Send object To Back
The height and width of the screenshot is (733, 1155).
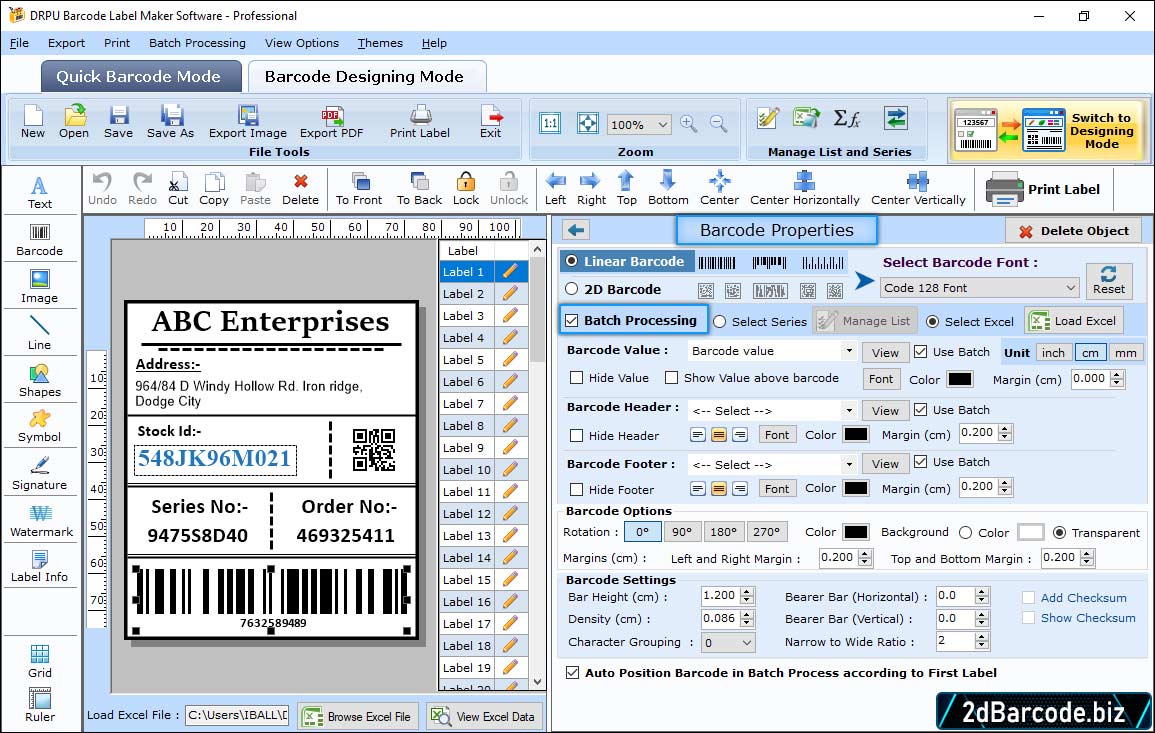click(419, 189)
